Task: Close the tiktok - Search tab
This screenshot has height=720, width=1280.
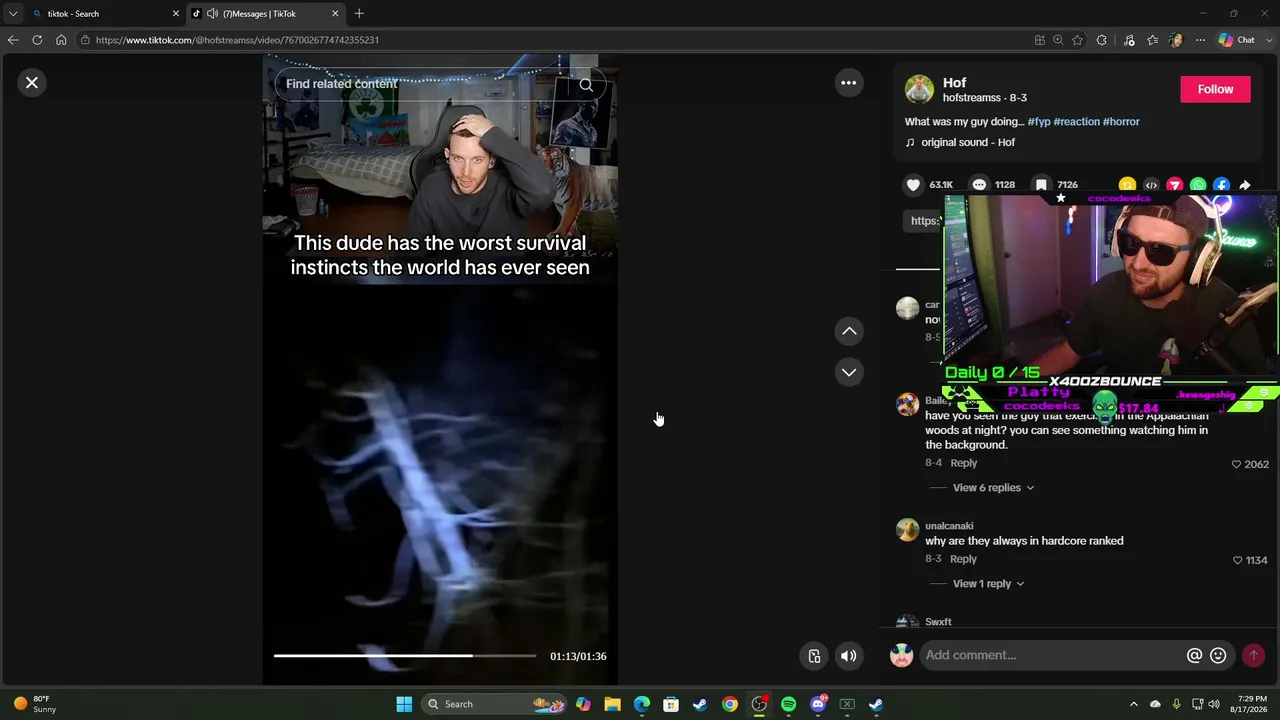Action: (x=176, y=14)
